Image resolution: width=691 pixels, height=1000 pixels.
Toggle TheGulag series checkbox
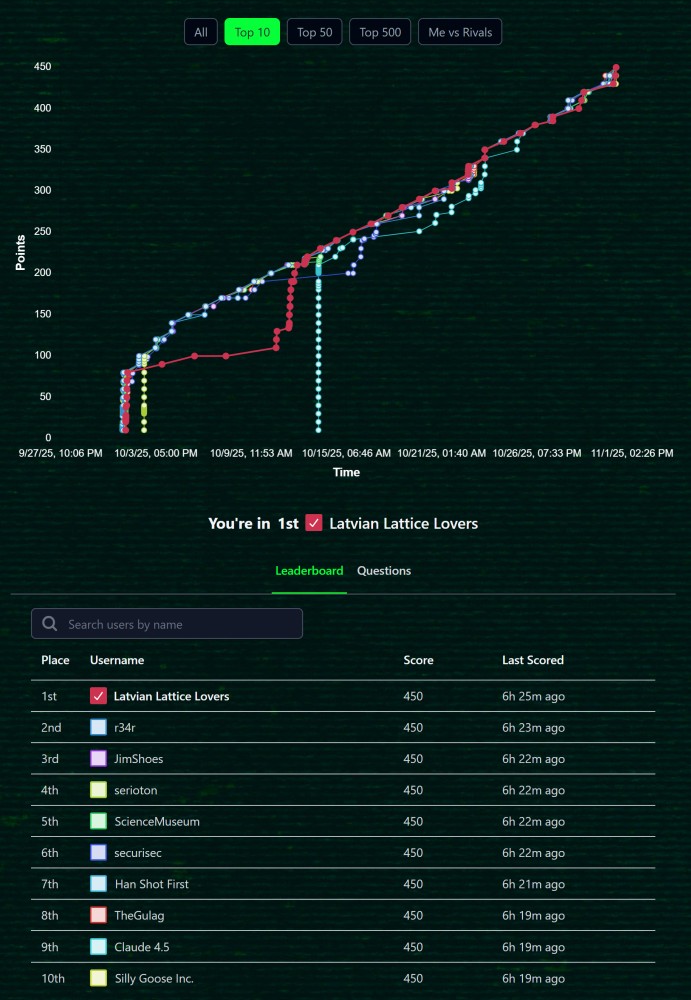click(98, 915)
